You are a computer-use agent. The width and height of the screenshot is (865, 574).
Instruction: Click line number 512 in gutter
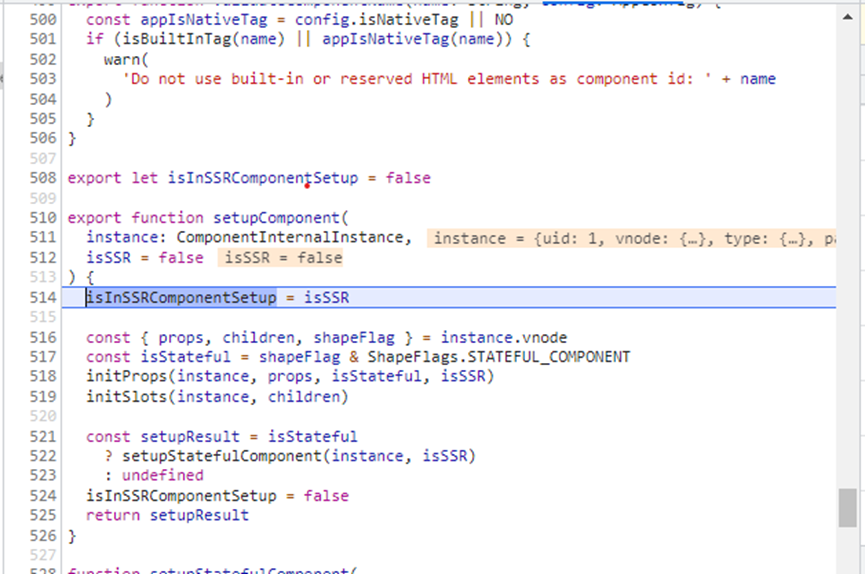click(x=43, y=258)
